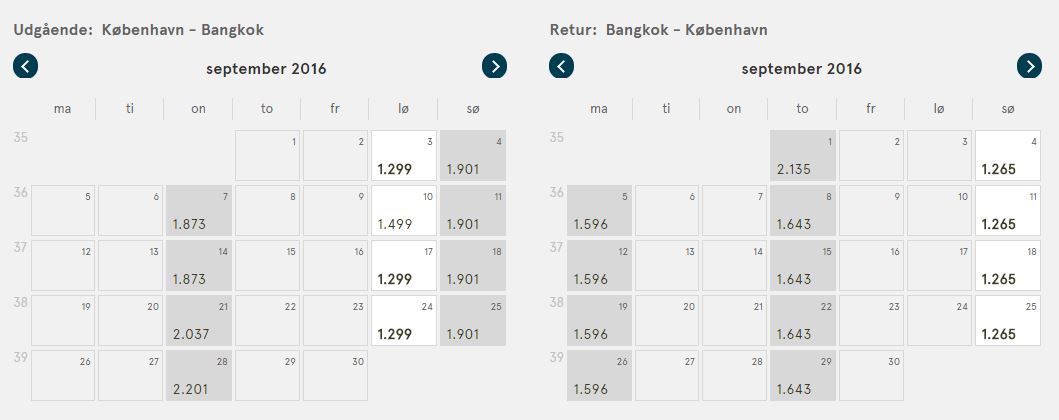Select outbound September 3 fare 1.299

[x=404, y=156]
